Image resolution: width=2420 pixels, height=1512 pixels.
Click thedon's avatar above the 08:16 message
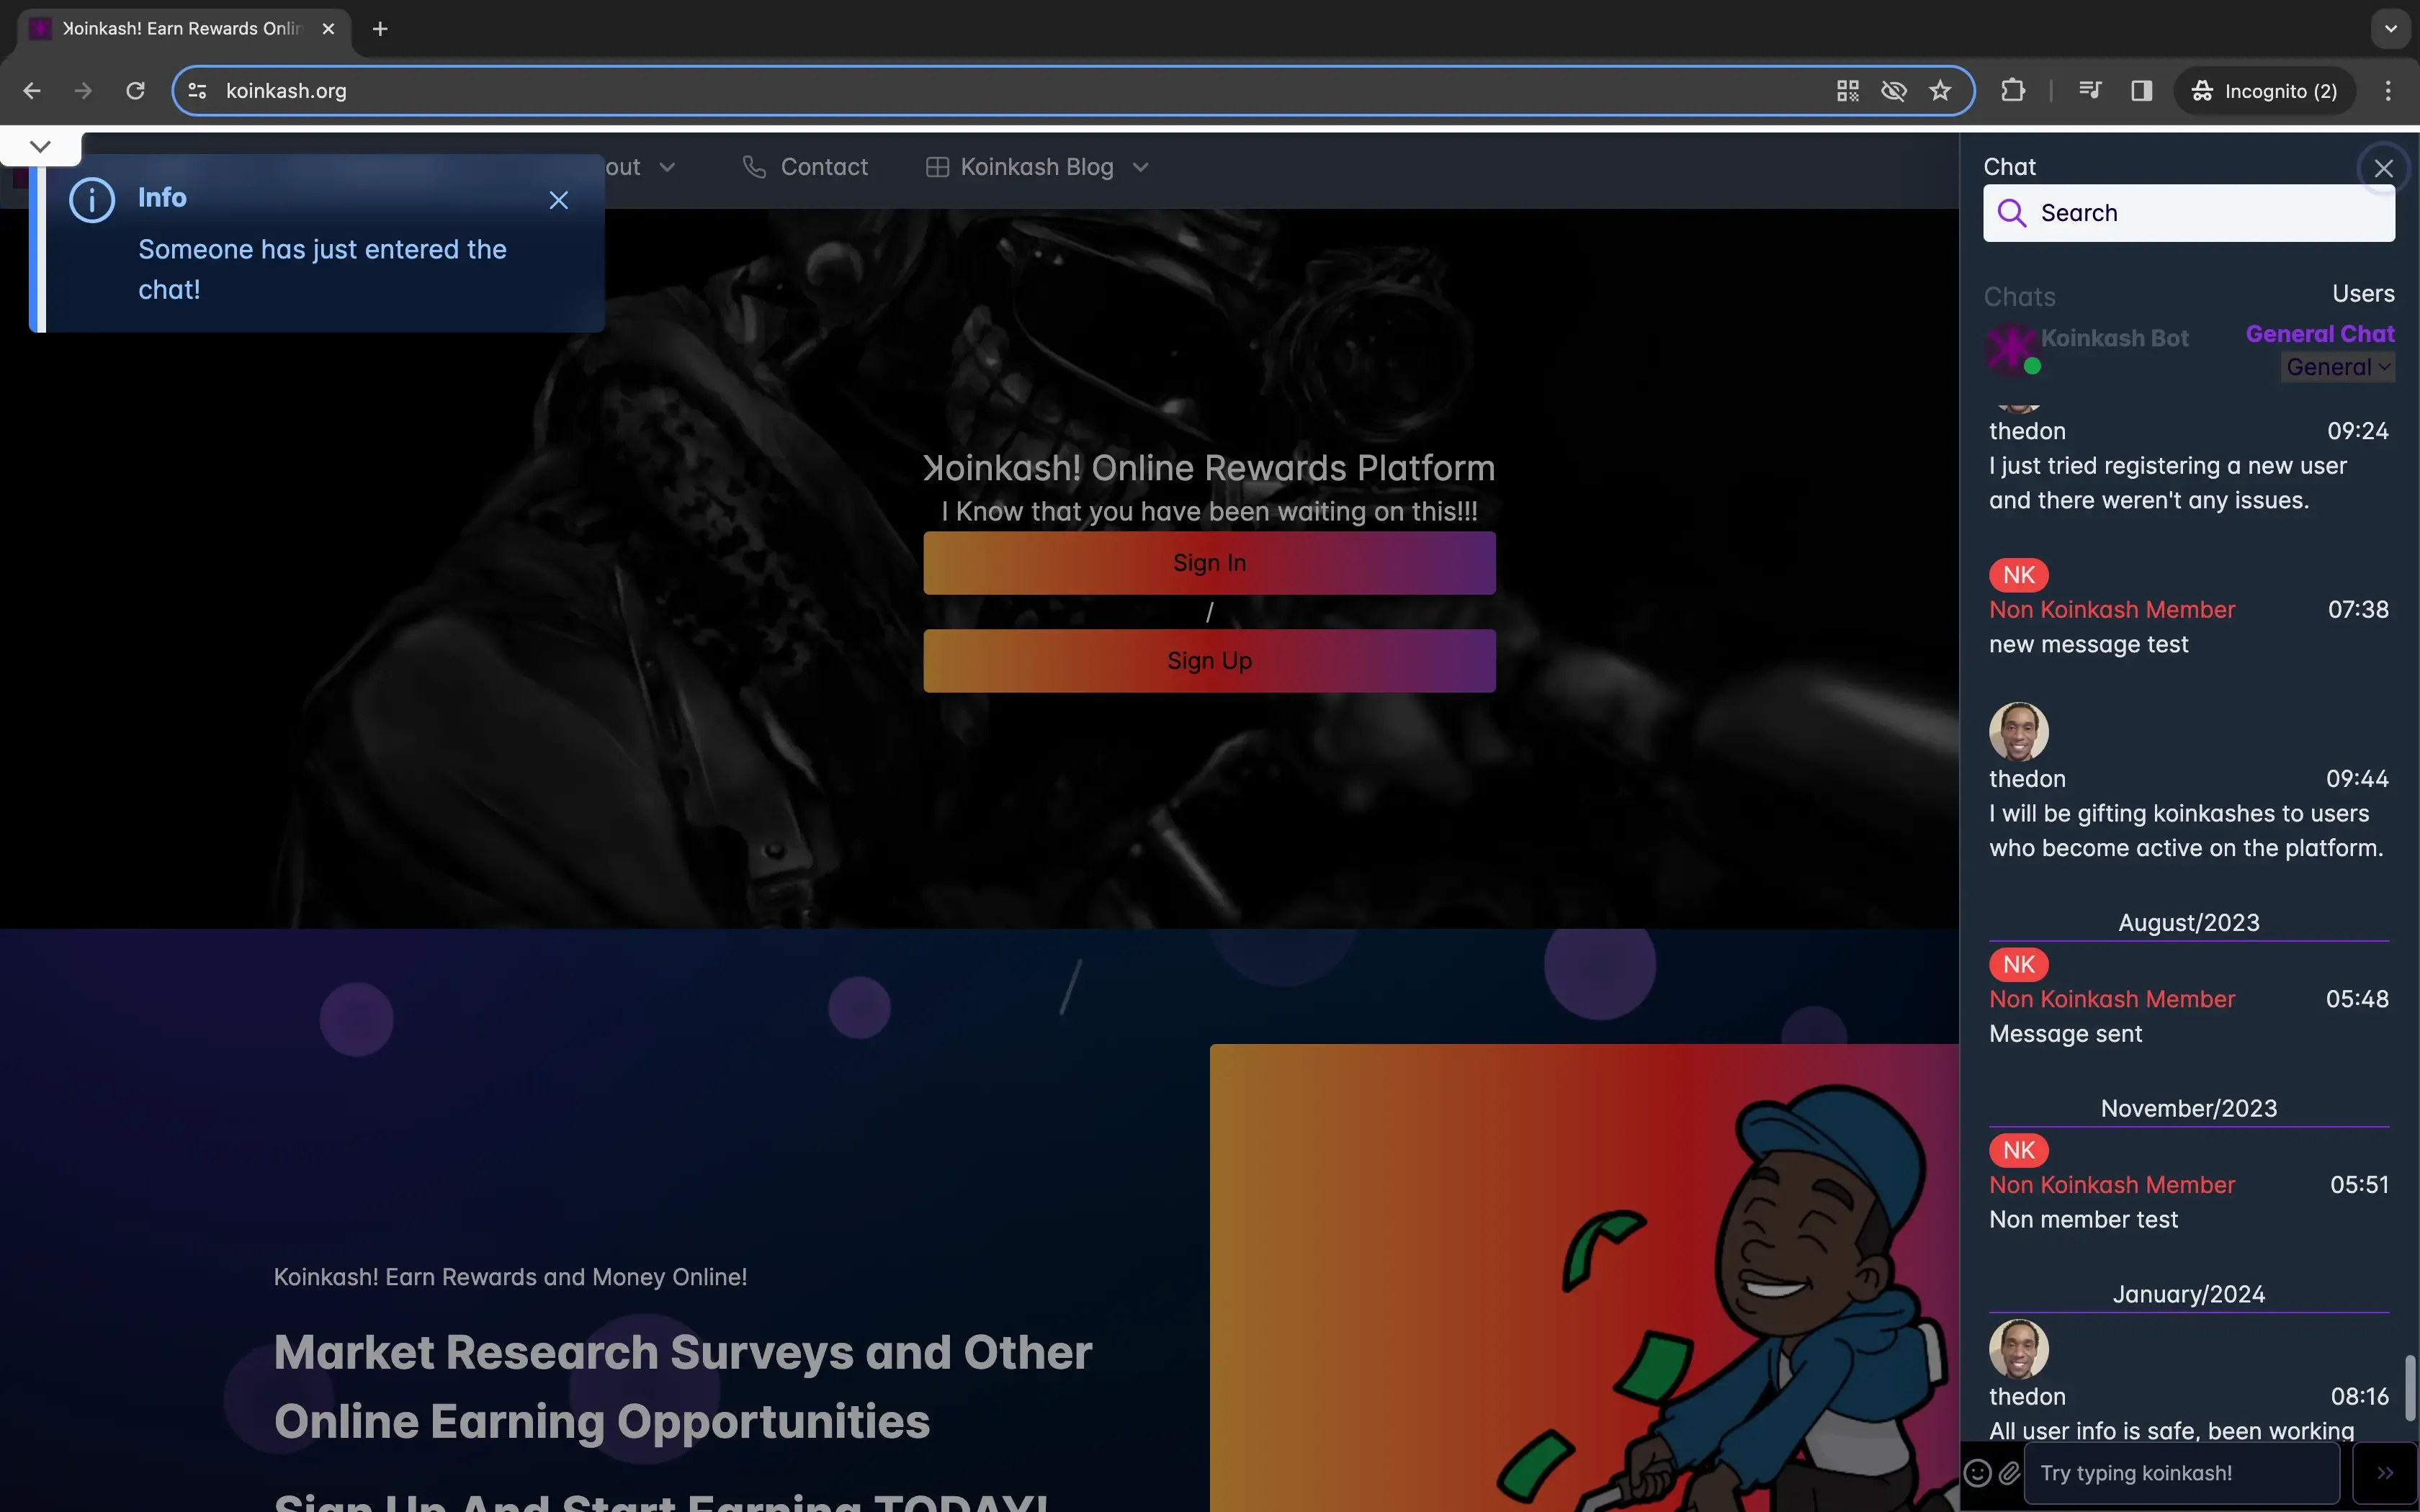point(2019,1349)
